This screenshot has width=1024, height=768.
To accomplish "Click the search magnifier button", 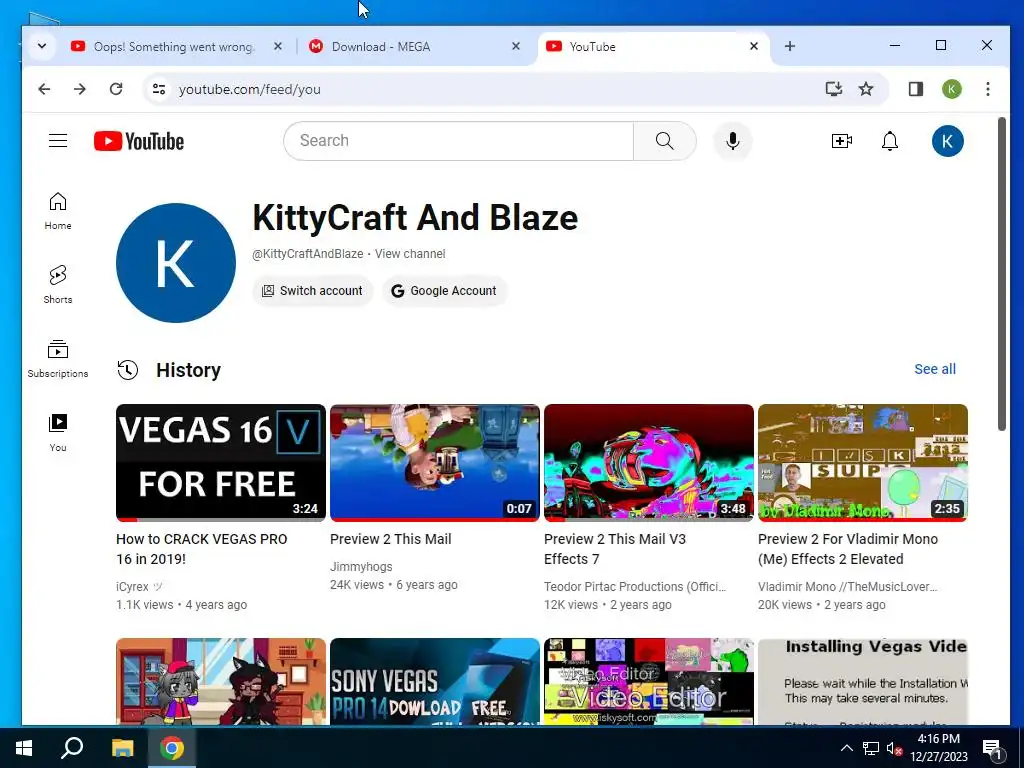I will (664, 140).
